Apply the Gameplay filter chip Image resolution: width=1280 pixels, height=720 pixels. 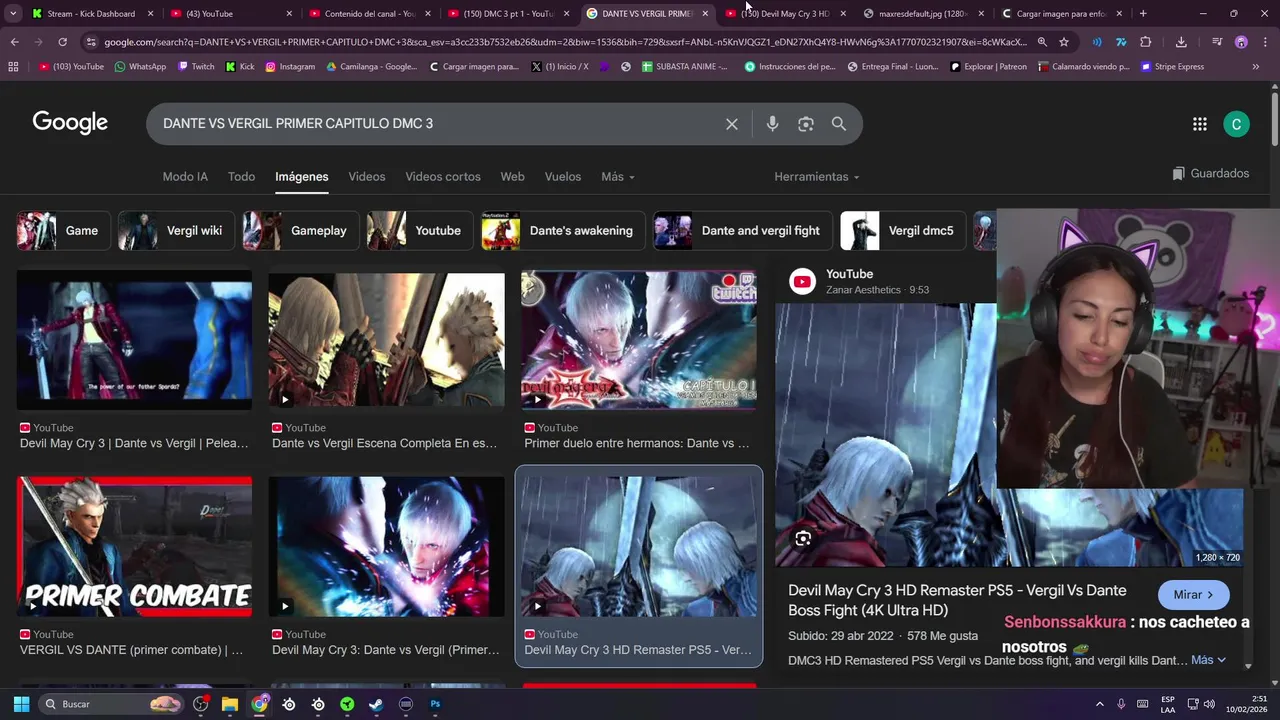301,231
